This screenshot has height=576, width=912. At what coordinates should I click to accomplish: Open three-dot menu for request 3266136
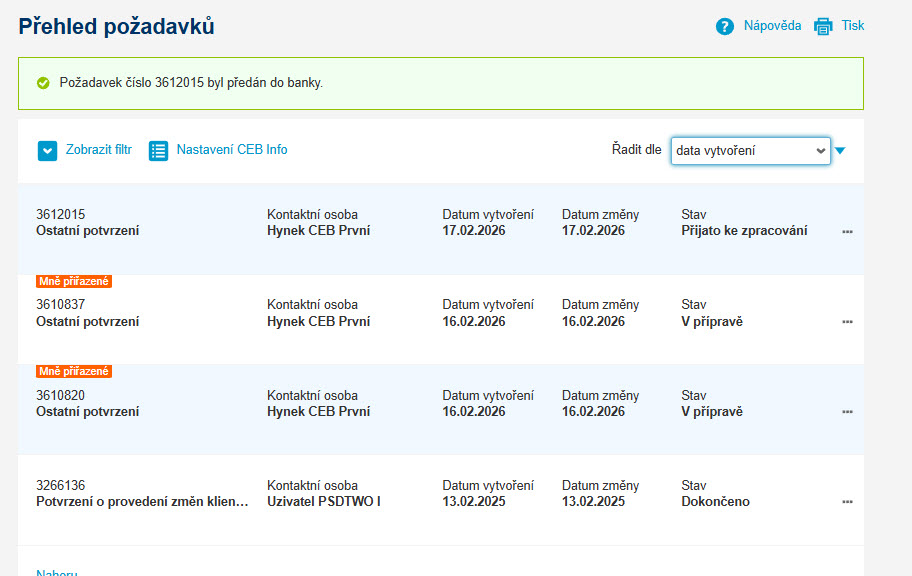847,502
